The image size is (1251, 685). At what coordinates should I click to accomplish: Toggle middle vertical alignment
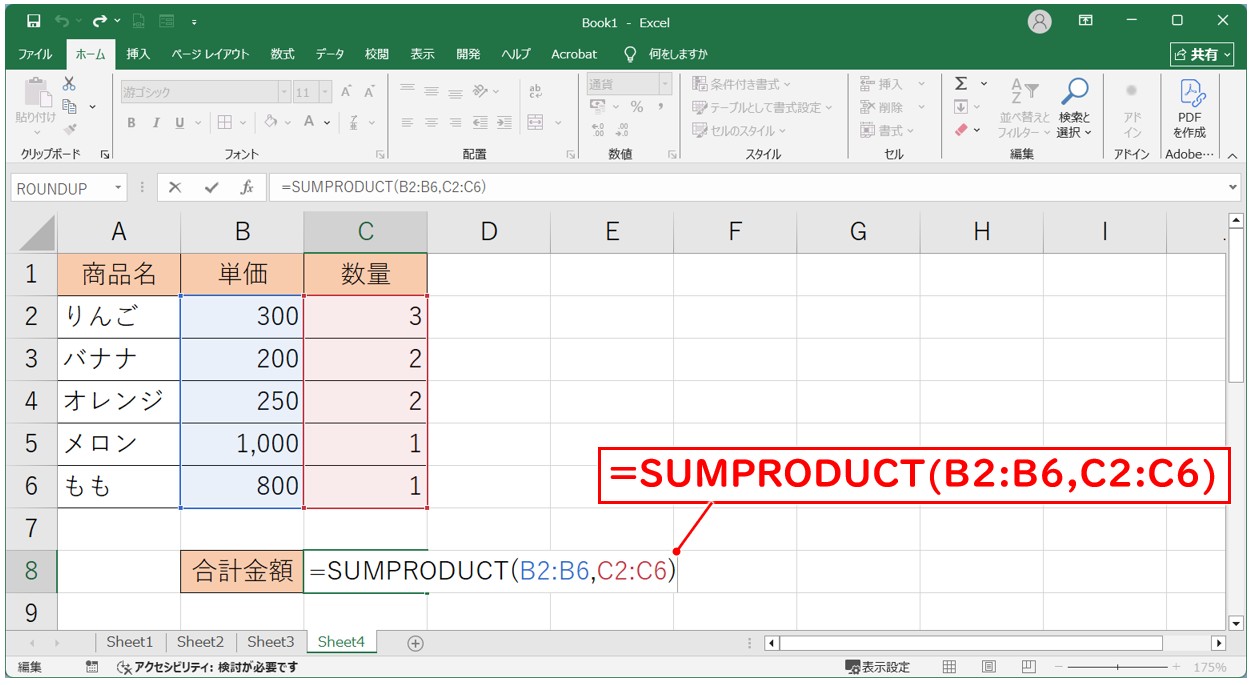click(x=431, y=91)
